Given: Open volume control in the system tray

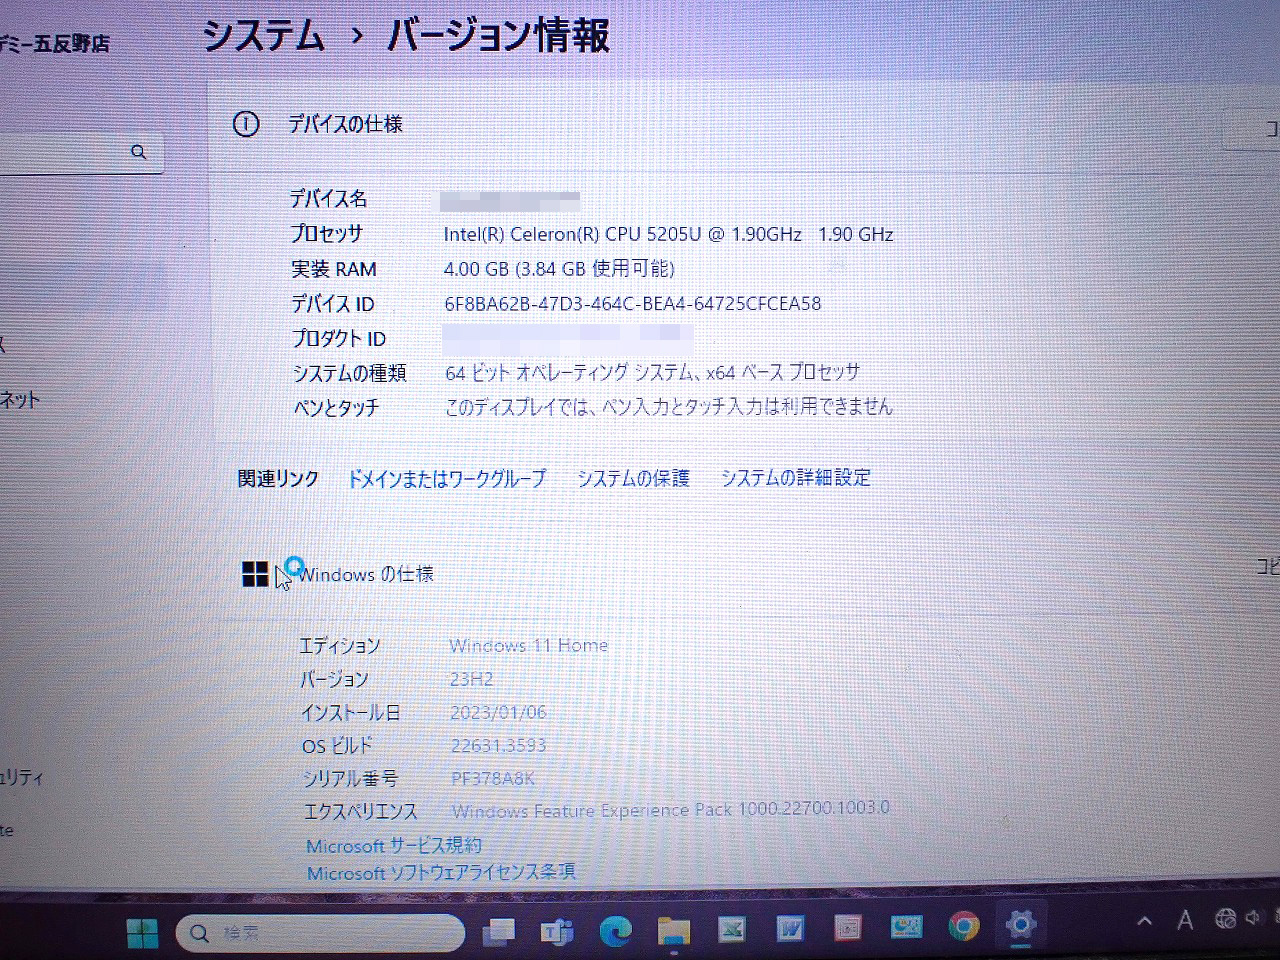Looking at the screenshot, I should pyautogui.click(x=1253, y=918).
